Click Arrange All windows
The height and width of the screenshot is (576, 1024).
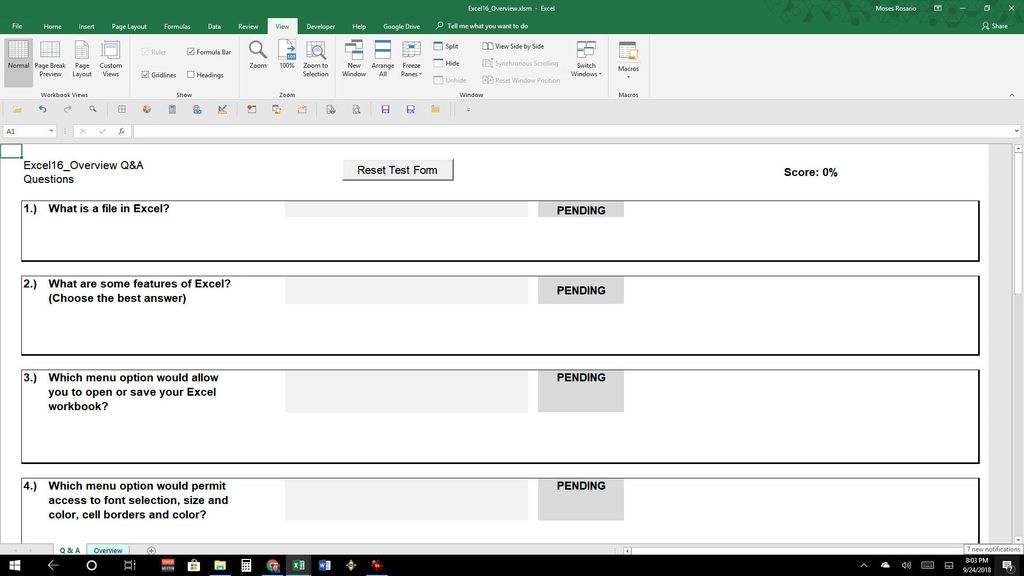pos(383,59)
